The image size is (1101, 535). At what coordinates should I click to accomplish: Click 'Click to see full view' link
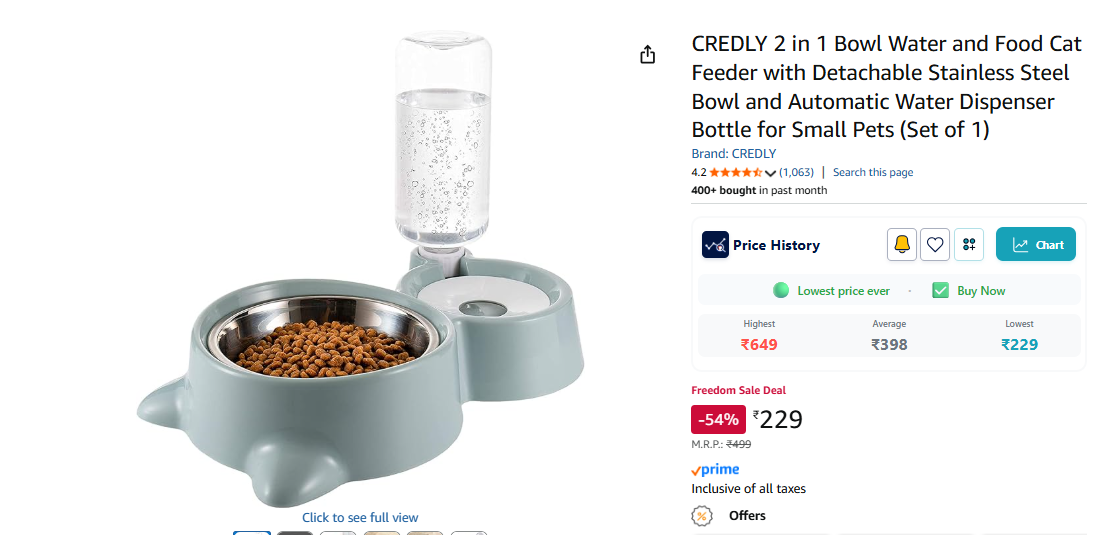pos(360,517)
